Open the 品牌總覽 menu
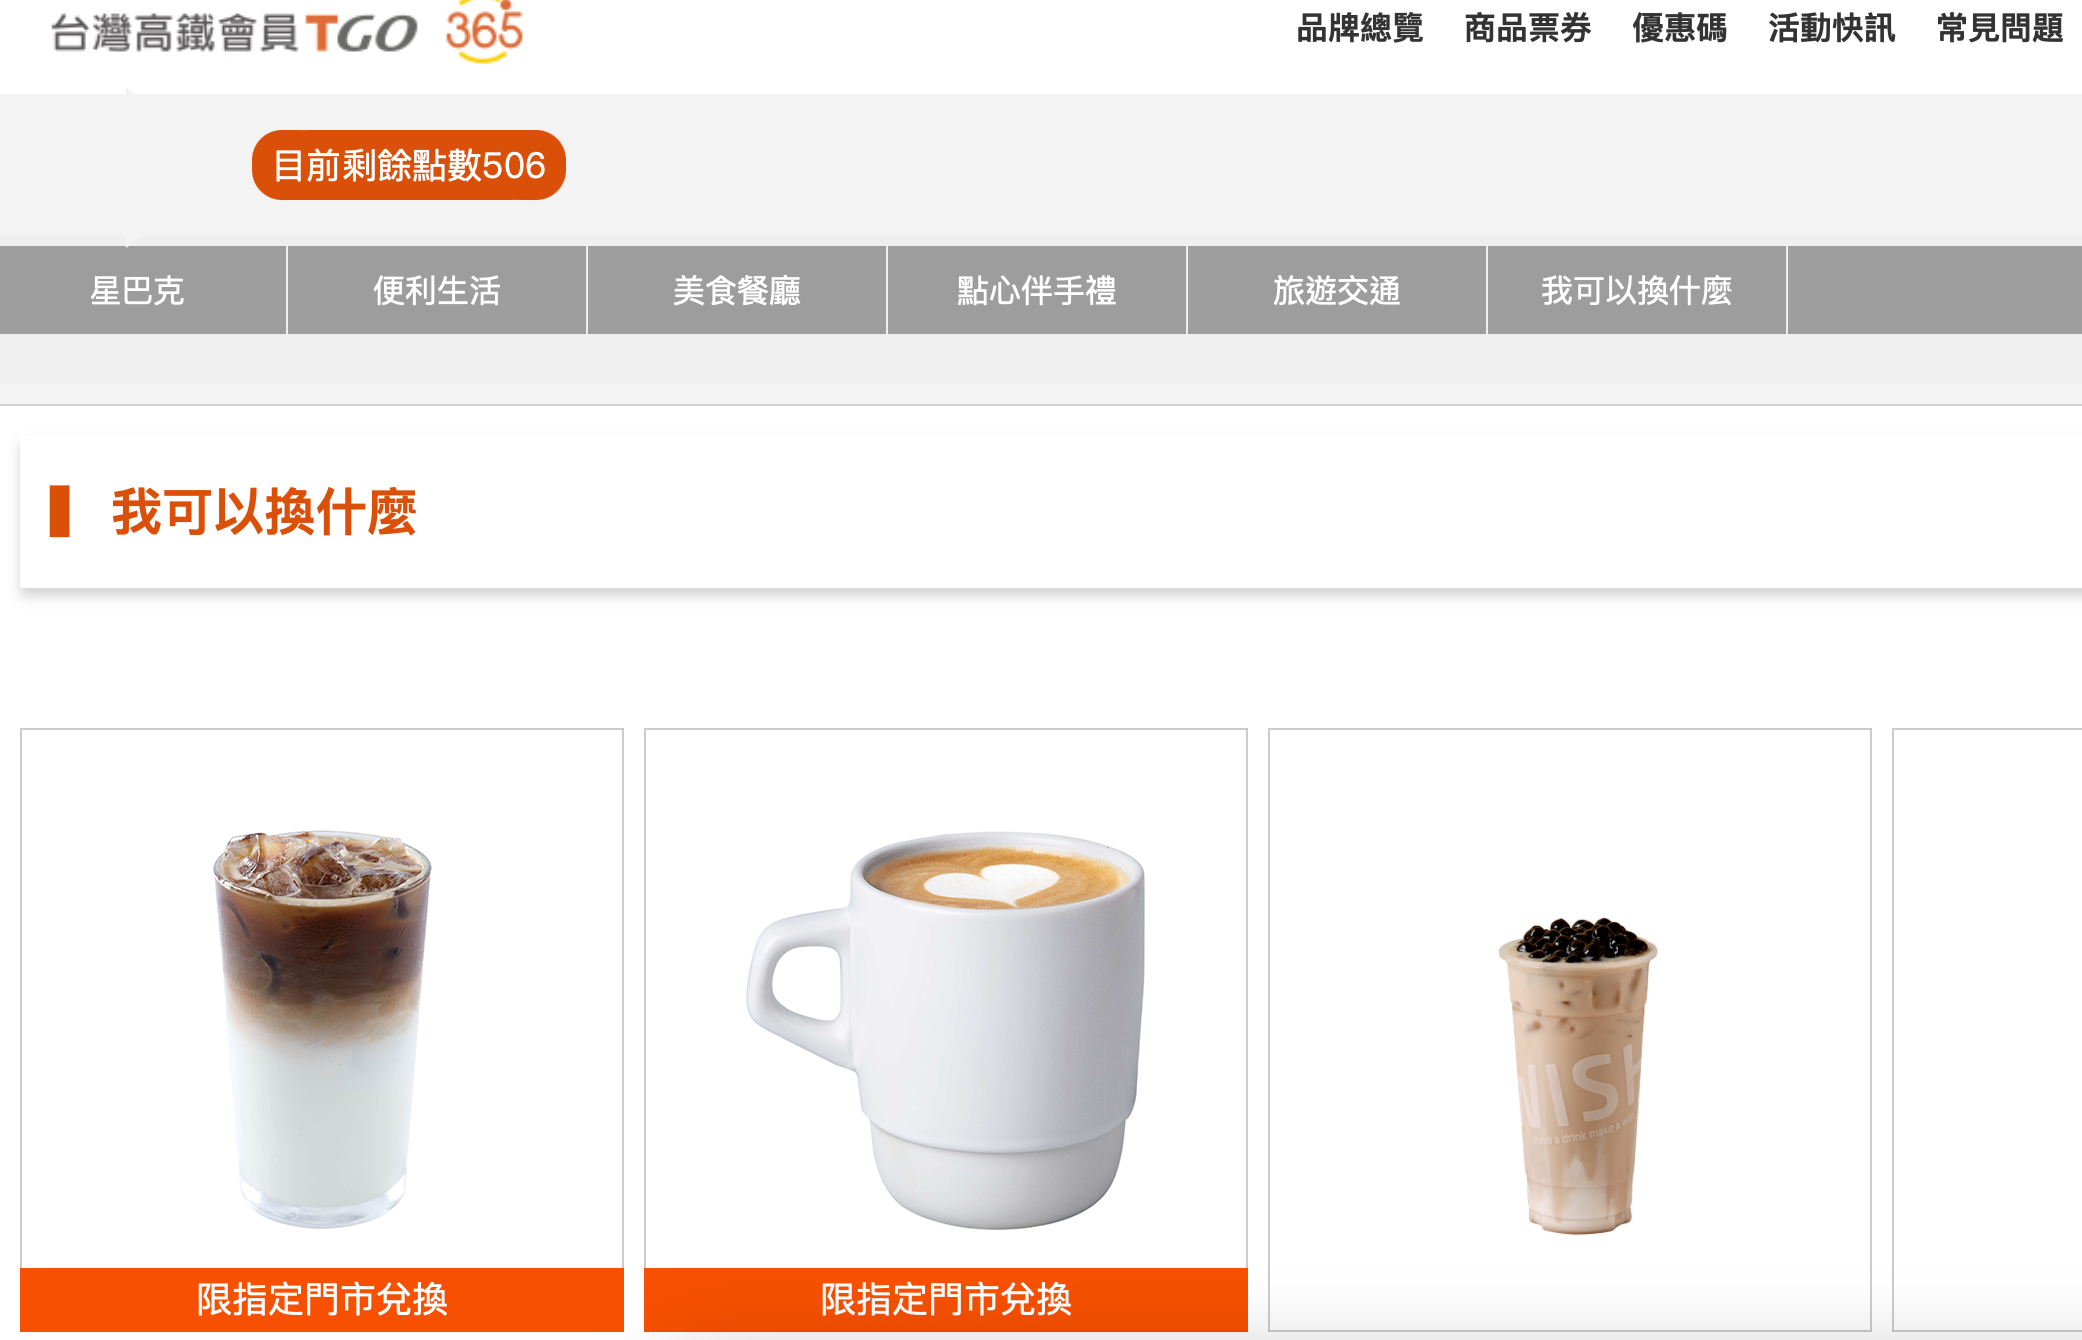This screenshot has height=1340, width=2082. (1359, 29)
